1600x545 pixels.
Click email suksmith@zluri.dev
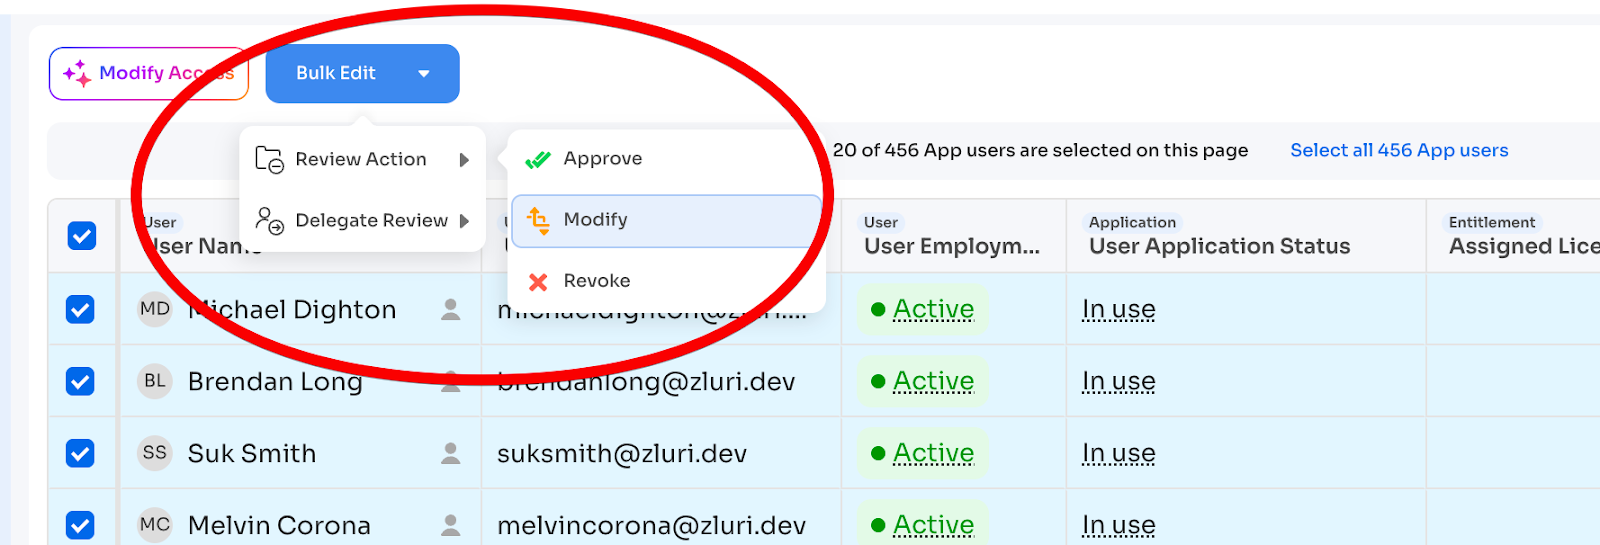(622, 454)
